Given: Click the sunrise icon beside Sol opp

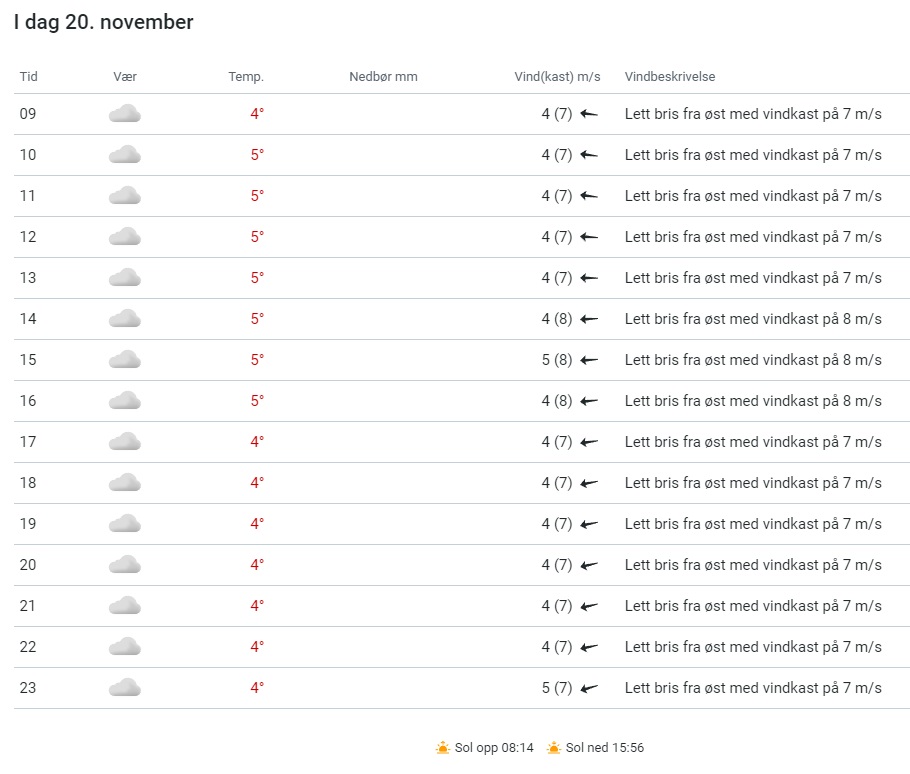Looking at the screenshot, I should (x=443, y=748).
